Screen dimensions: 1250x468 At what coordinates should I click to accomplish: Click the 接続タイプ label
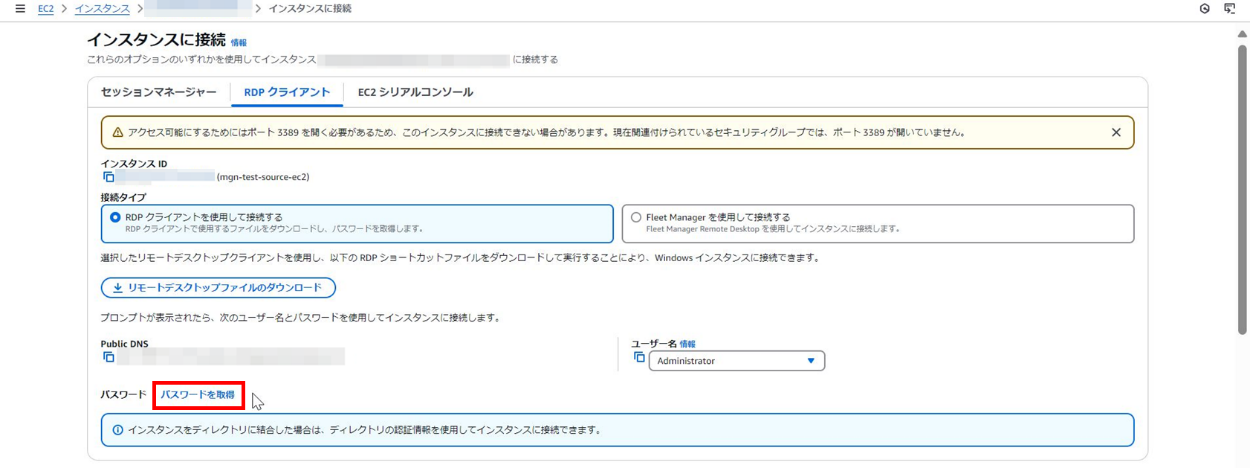[x=124, y=198]
